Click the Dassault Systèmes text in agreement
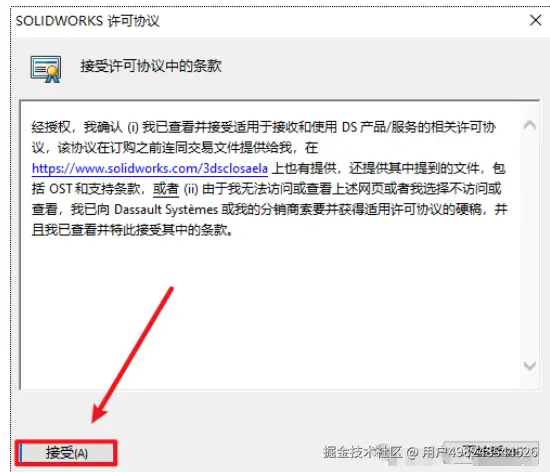The image size is (550, 472). click(x=166, y=210)
